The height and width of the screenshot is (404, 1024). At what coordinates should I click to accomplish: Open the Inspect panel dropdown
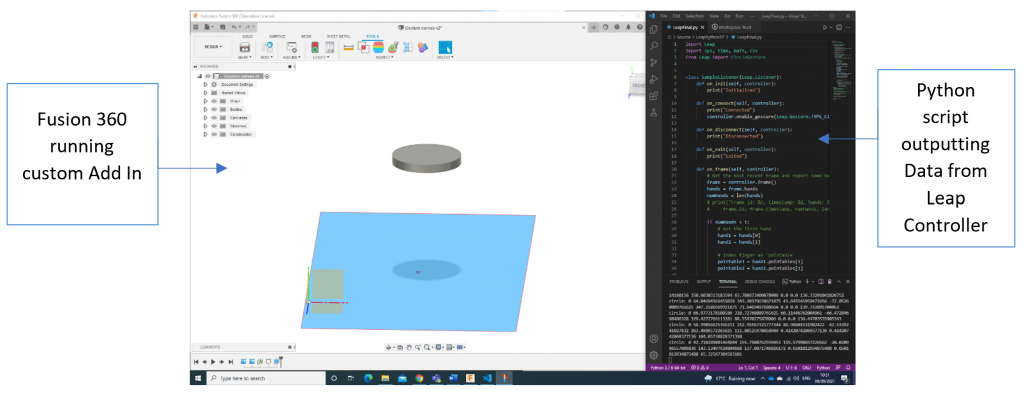383,57
